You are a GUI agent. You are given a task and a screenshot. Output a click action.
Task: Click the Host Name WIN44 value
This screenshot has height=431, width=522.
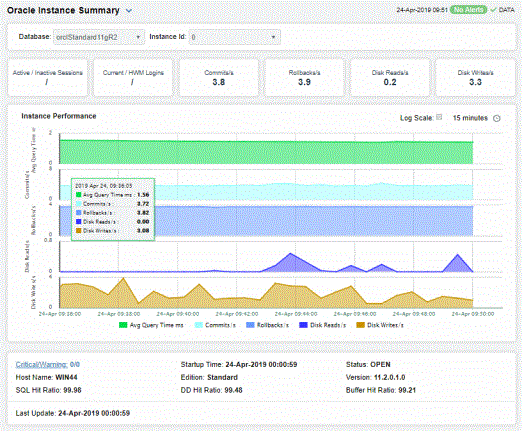point(66,377)
